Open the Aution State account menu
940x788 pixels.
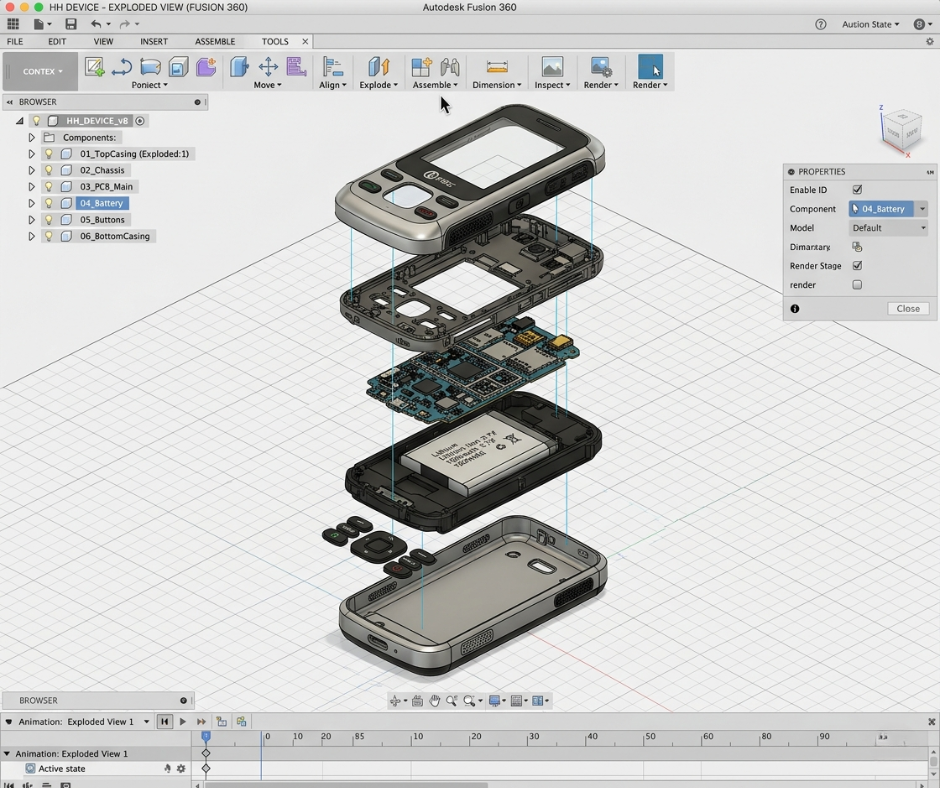pyautogui.click(x=870, y=24)
